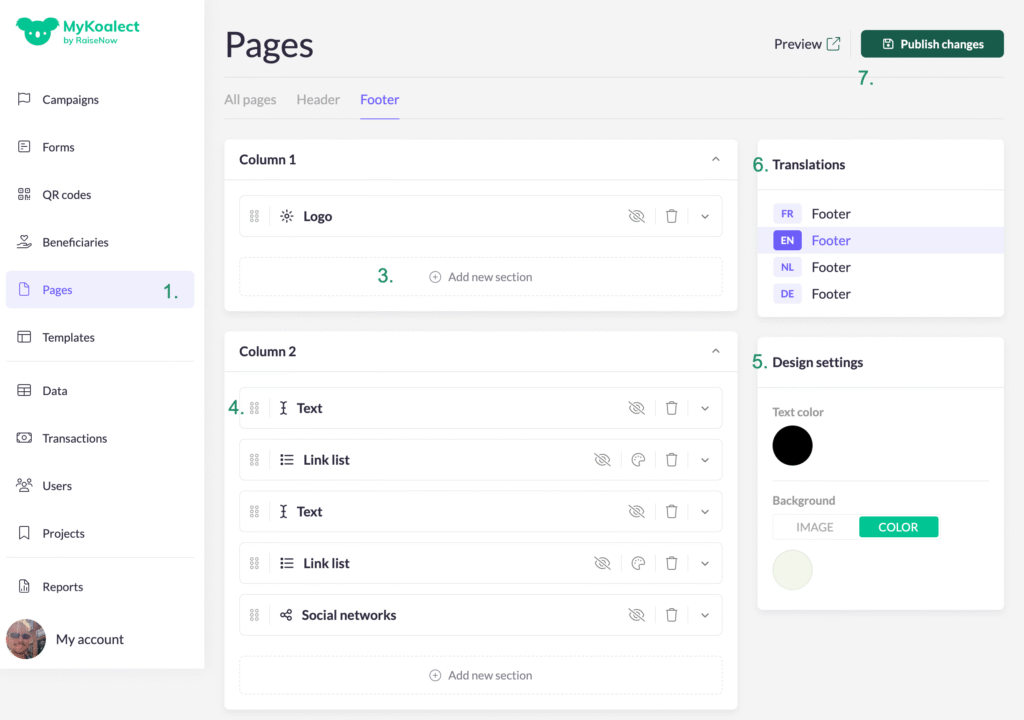The image size is (1024, 720).
Task: Hide the Social networks section
Action: [x=636, y=615]
